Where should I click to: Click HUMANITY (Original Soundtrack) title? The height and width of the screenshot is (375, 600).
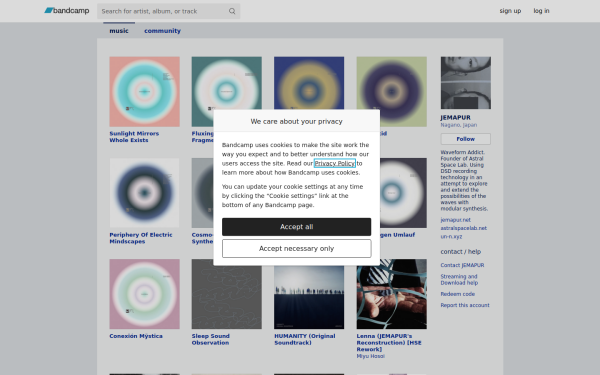[305, 339]
